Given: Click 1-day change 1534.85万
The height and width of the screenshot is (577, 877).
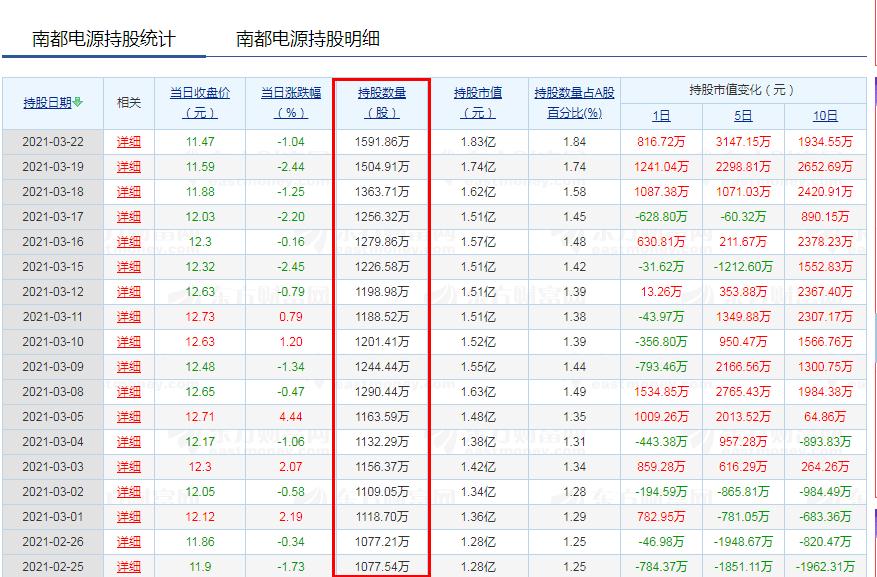Looking at the screenshot, I should [x=661, y=392].
